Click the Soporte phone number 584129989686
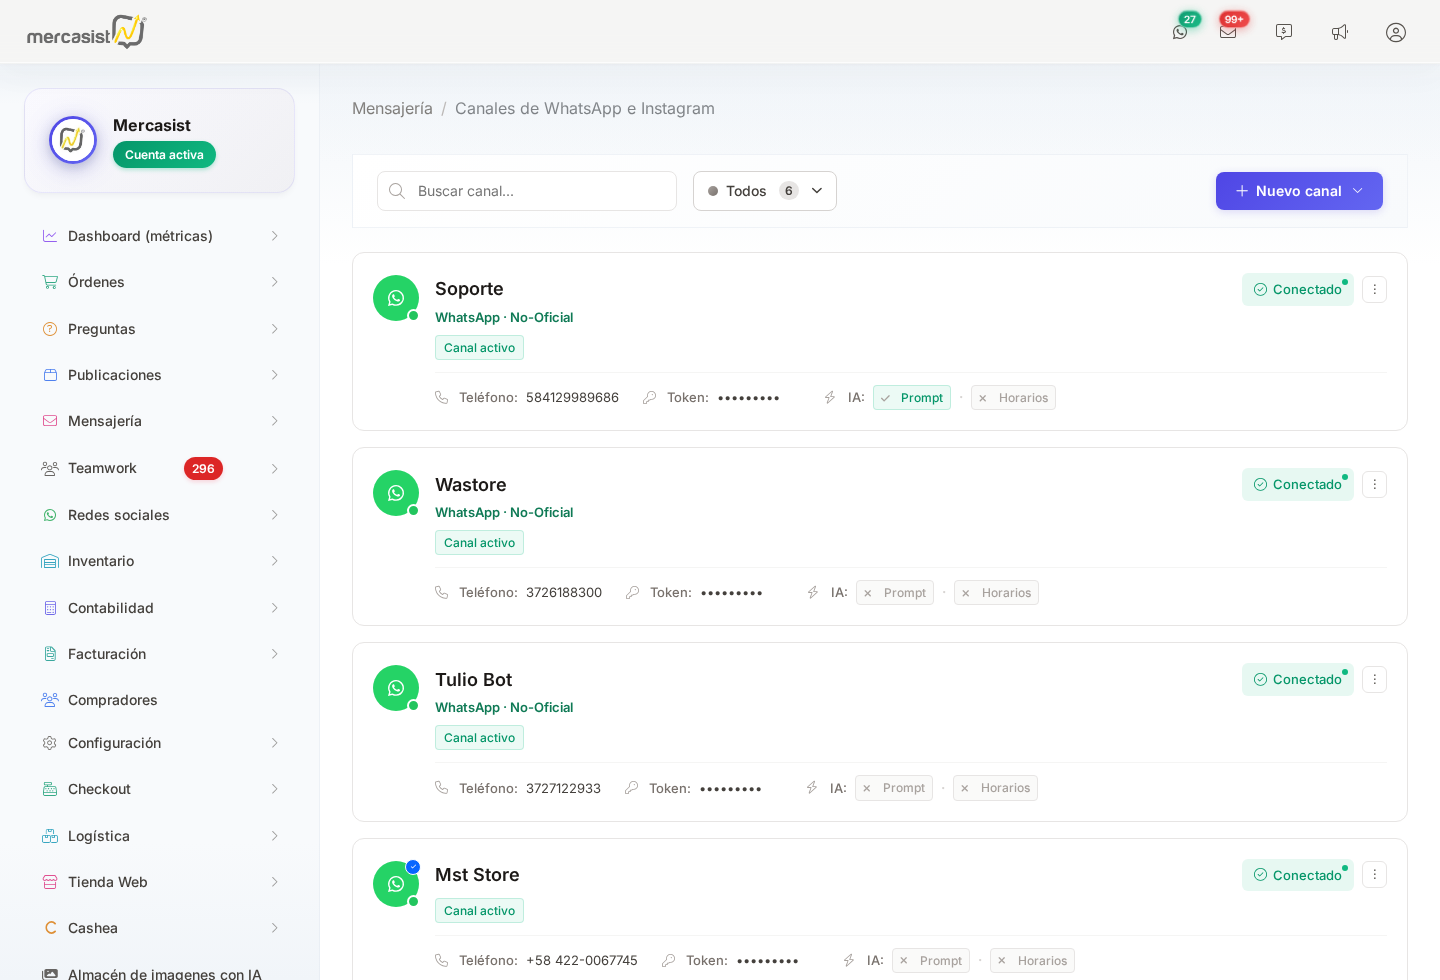Image resolution: width=1440 pixels, height=980 pixels. tap(572, 398)
